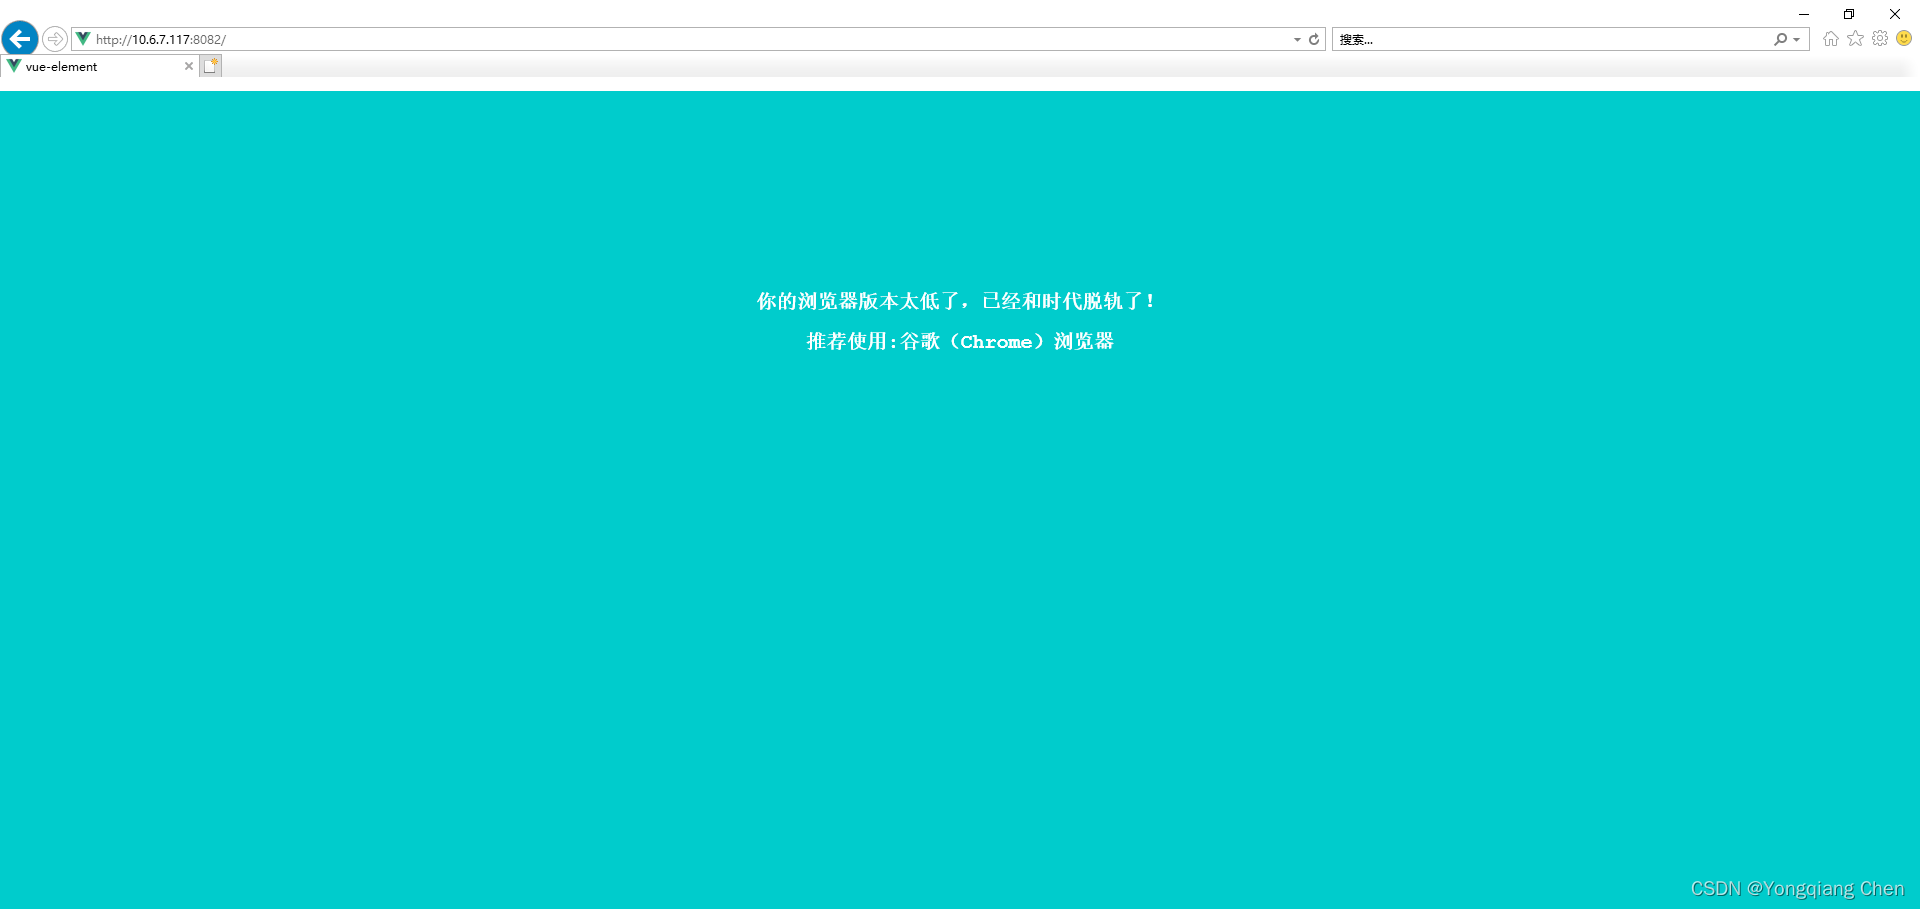This screenshot has height=909, width=1920.
Task: Click the browser Back arrow button
Action: coord(20,39)
